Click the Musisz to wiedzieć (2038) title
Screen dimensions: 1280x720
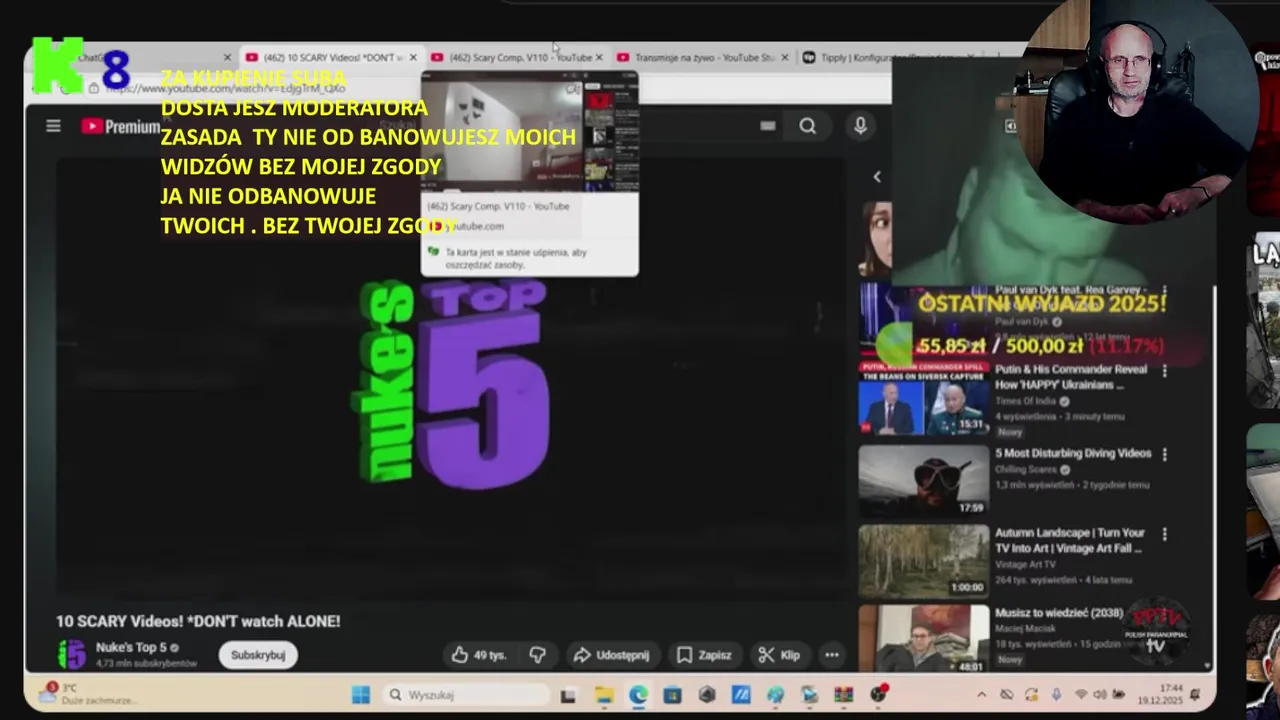[x=1059, y=613]
